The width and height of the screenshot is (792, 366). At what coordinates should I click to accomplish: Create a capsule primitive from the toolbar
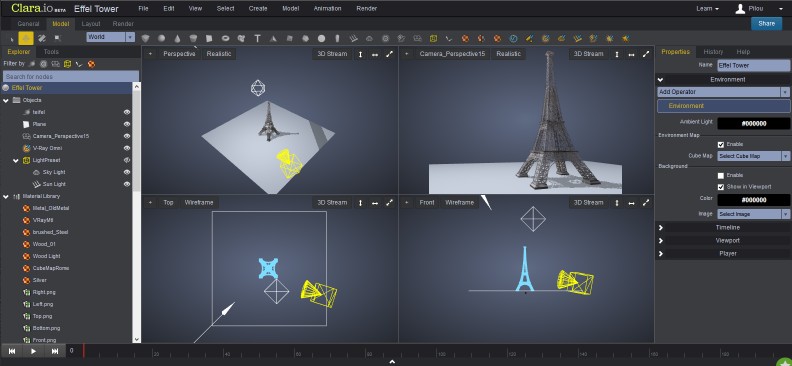[337, 38]
